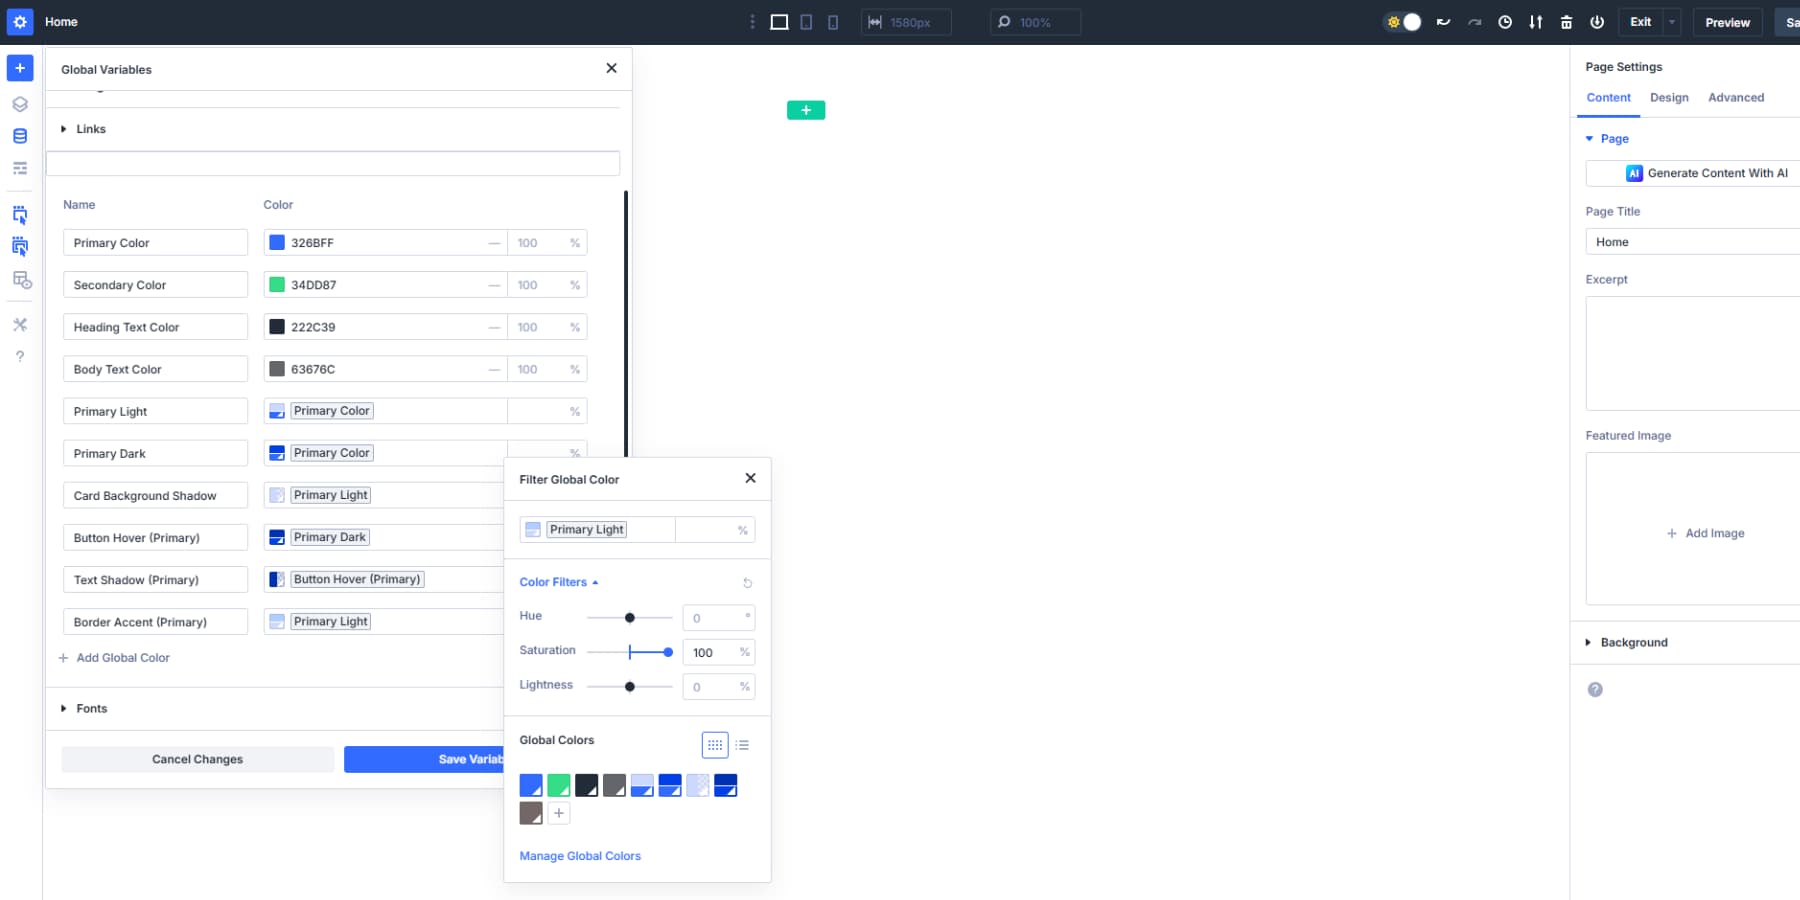Undo the last action
The height and width of the screenshot is (900, 1800).
1444,21
